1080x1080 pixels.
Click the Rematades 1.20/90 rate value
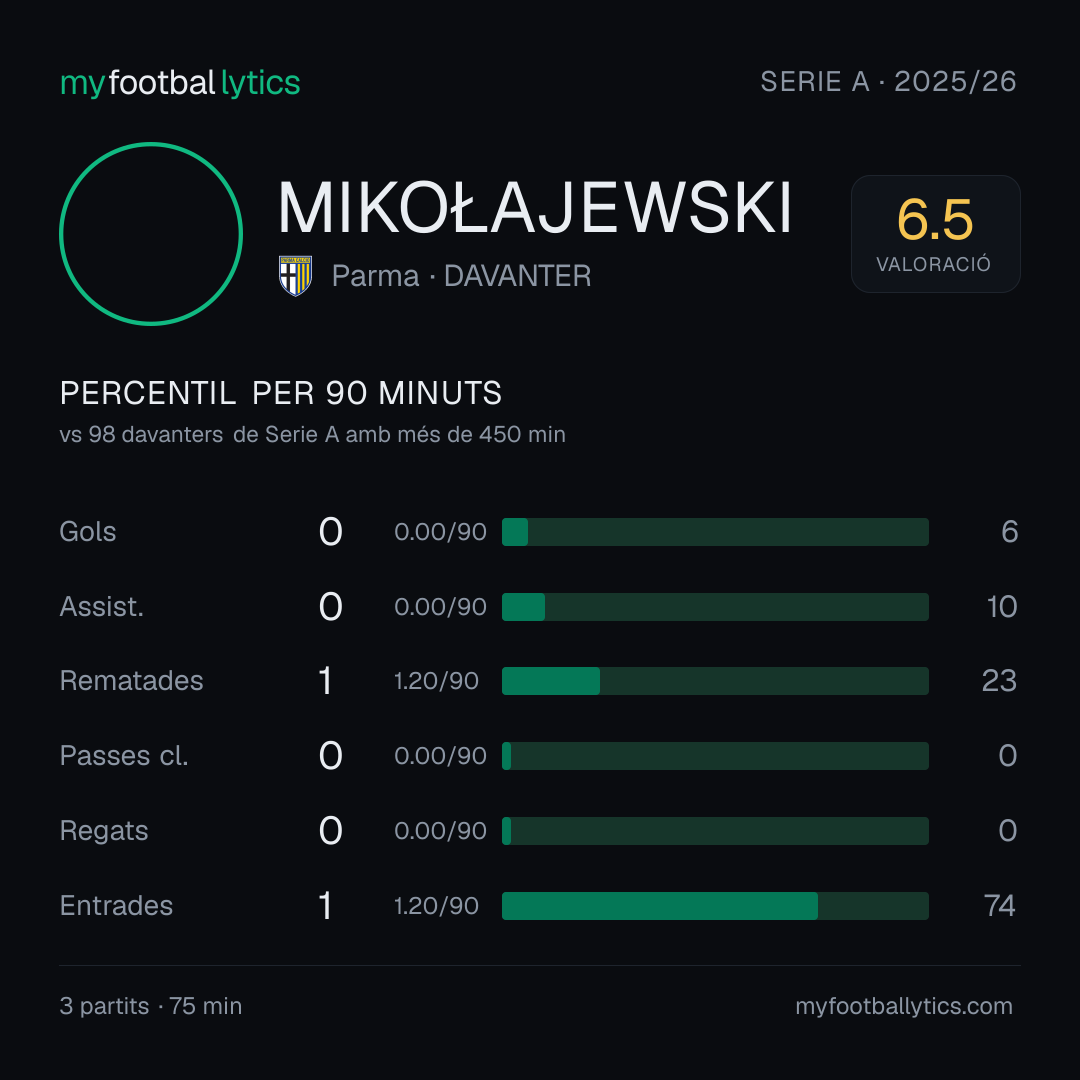[x=436, y=681]
